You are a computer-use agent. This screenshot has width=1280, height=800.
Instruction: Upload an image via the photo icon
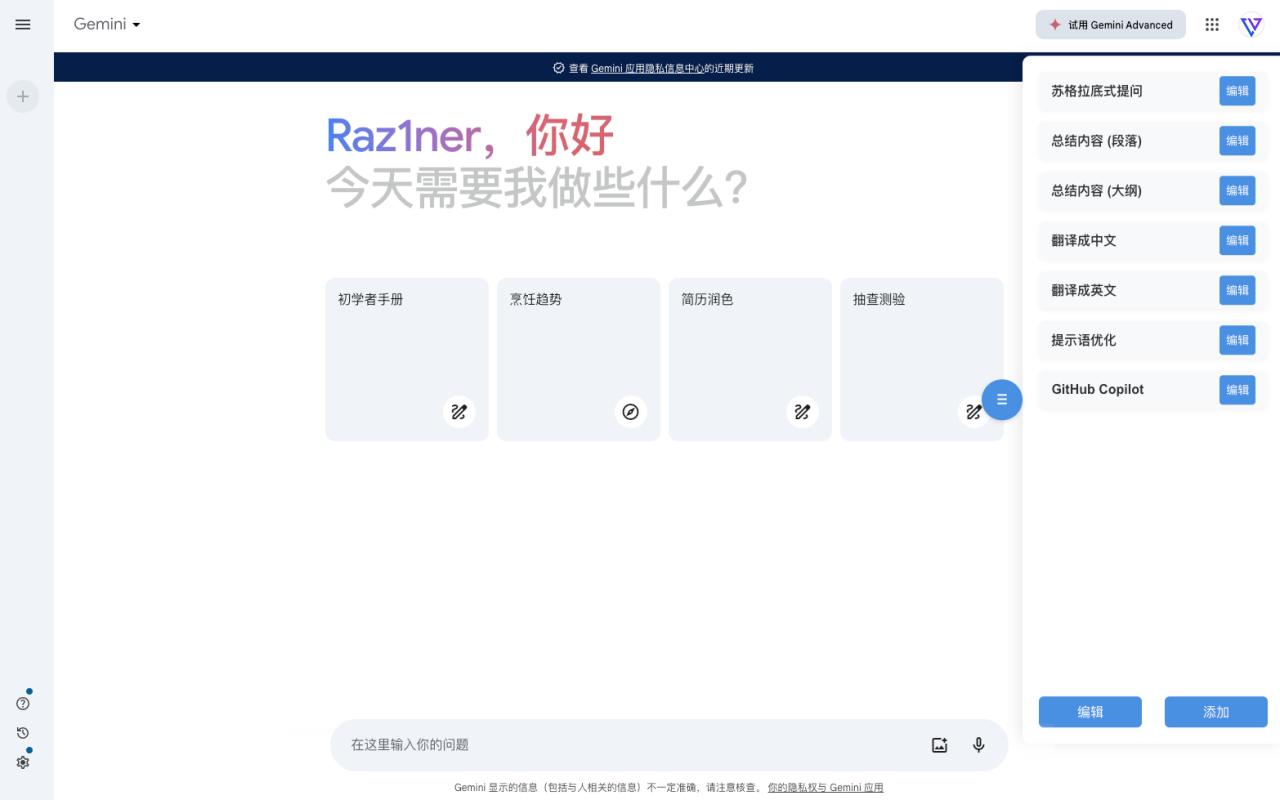(x=939, y=744)
